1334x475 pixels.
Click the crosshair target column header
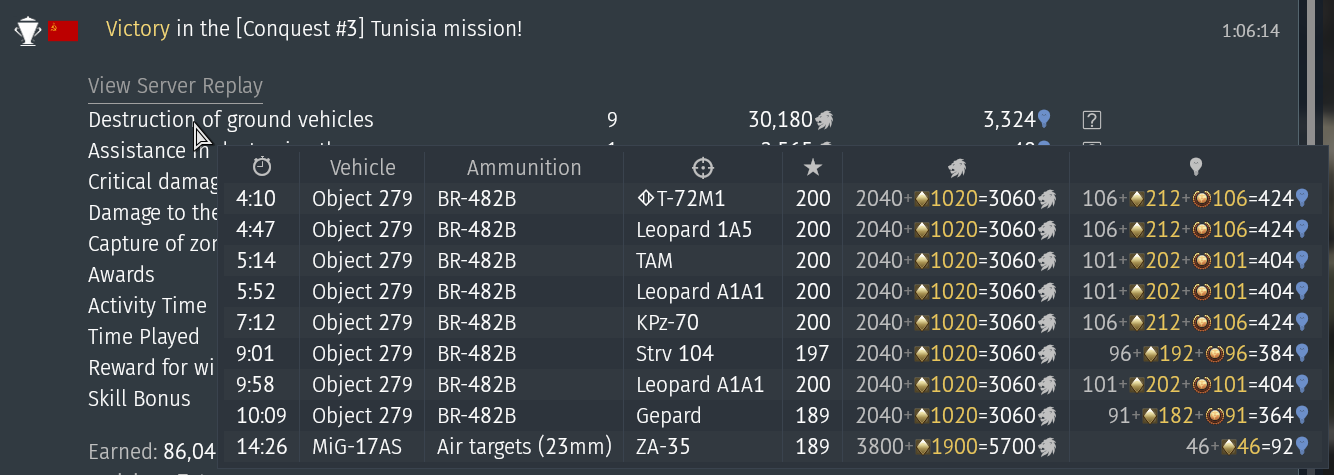coord(703,167)
